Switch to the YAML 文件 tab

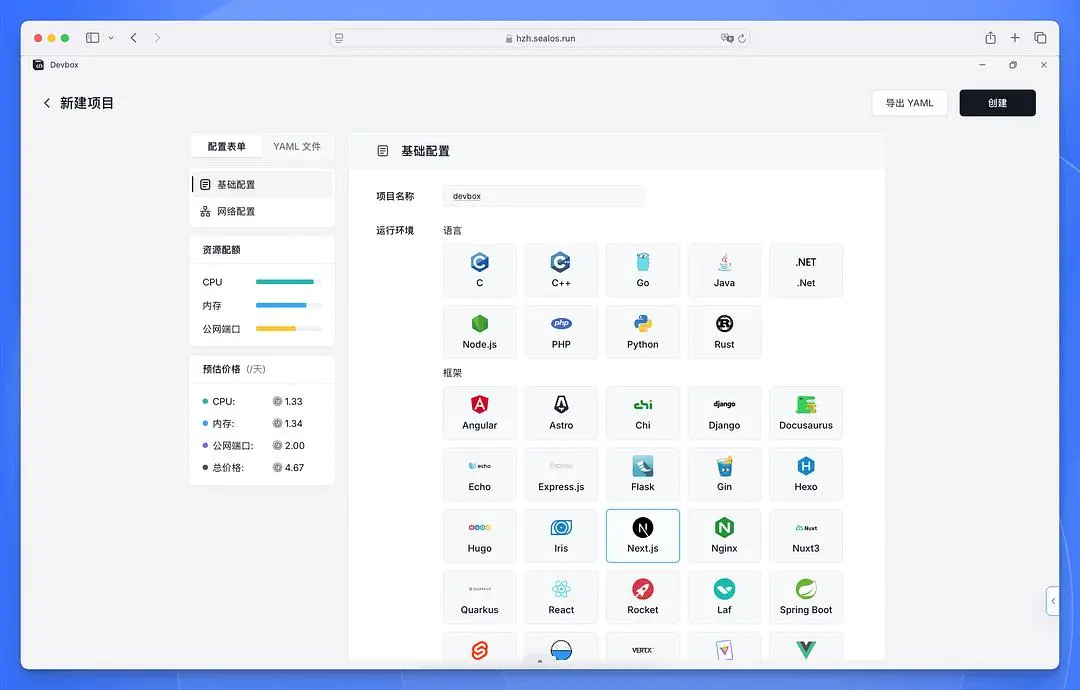(x=297, y=147)
